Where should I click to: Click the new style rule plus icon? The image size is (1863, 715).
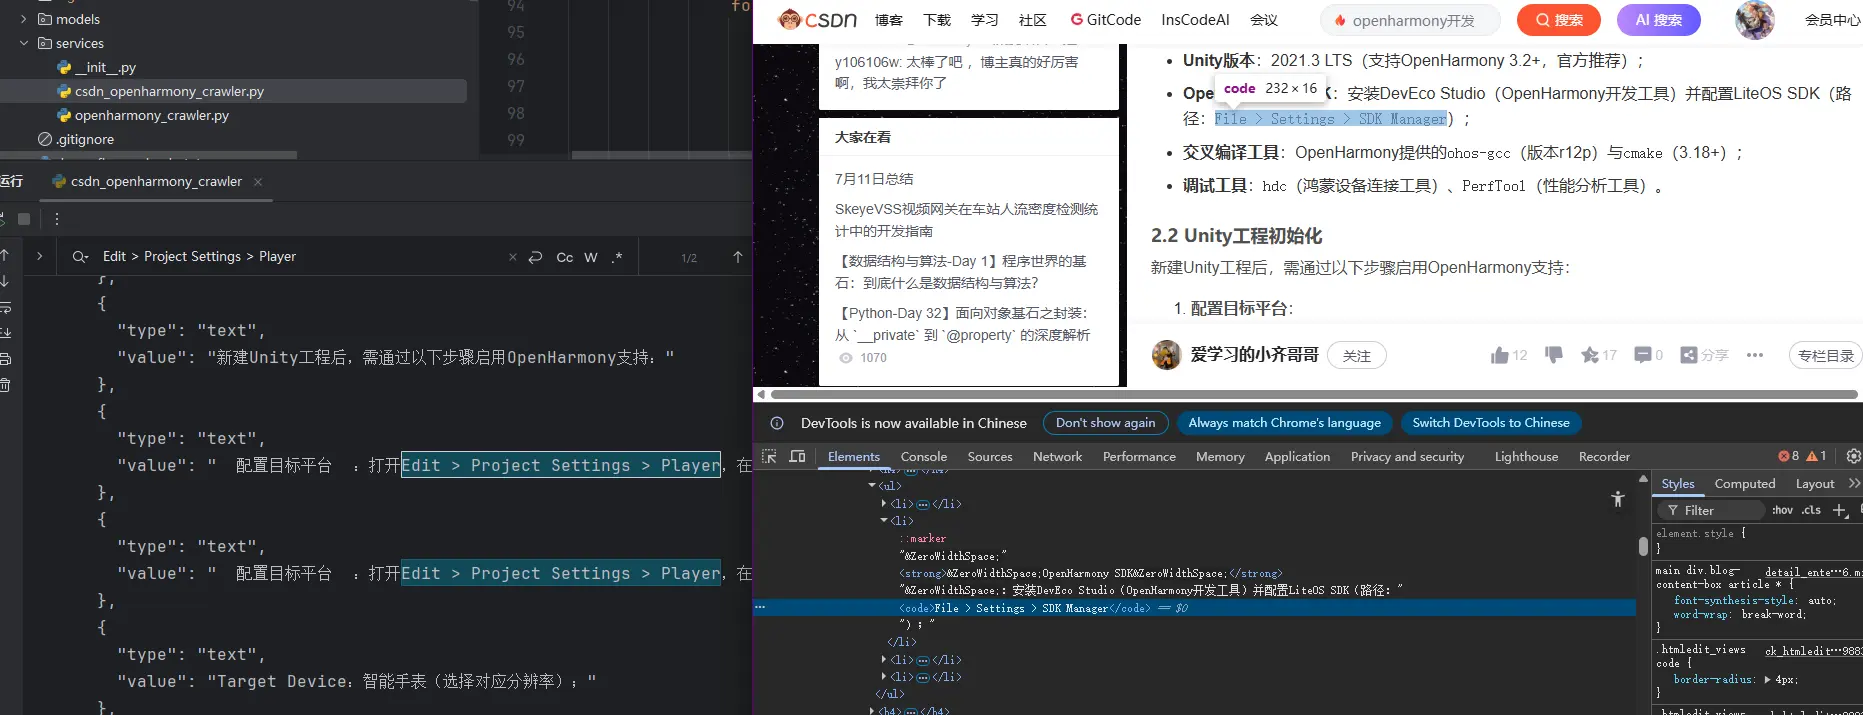coord(1838,510)
